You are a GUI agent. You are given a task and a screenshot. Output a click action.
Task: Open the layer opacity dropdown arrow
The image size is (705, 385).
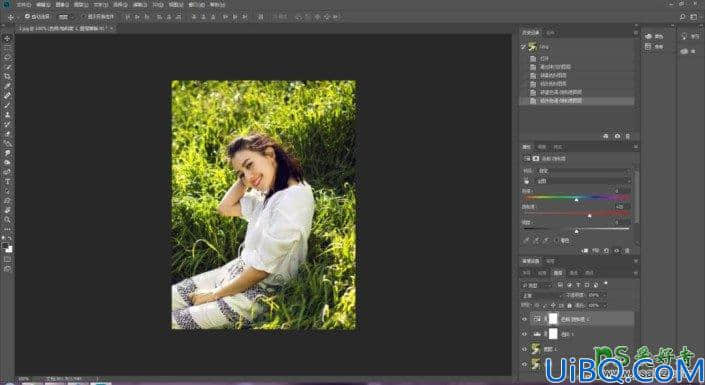point(604,295)
